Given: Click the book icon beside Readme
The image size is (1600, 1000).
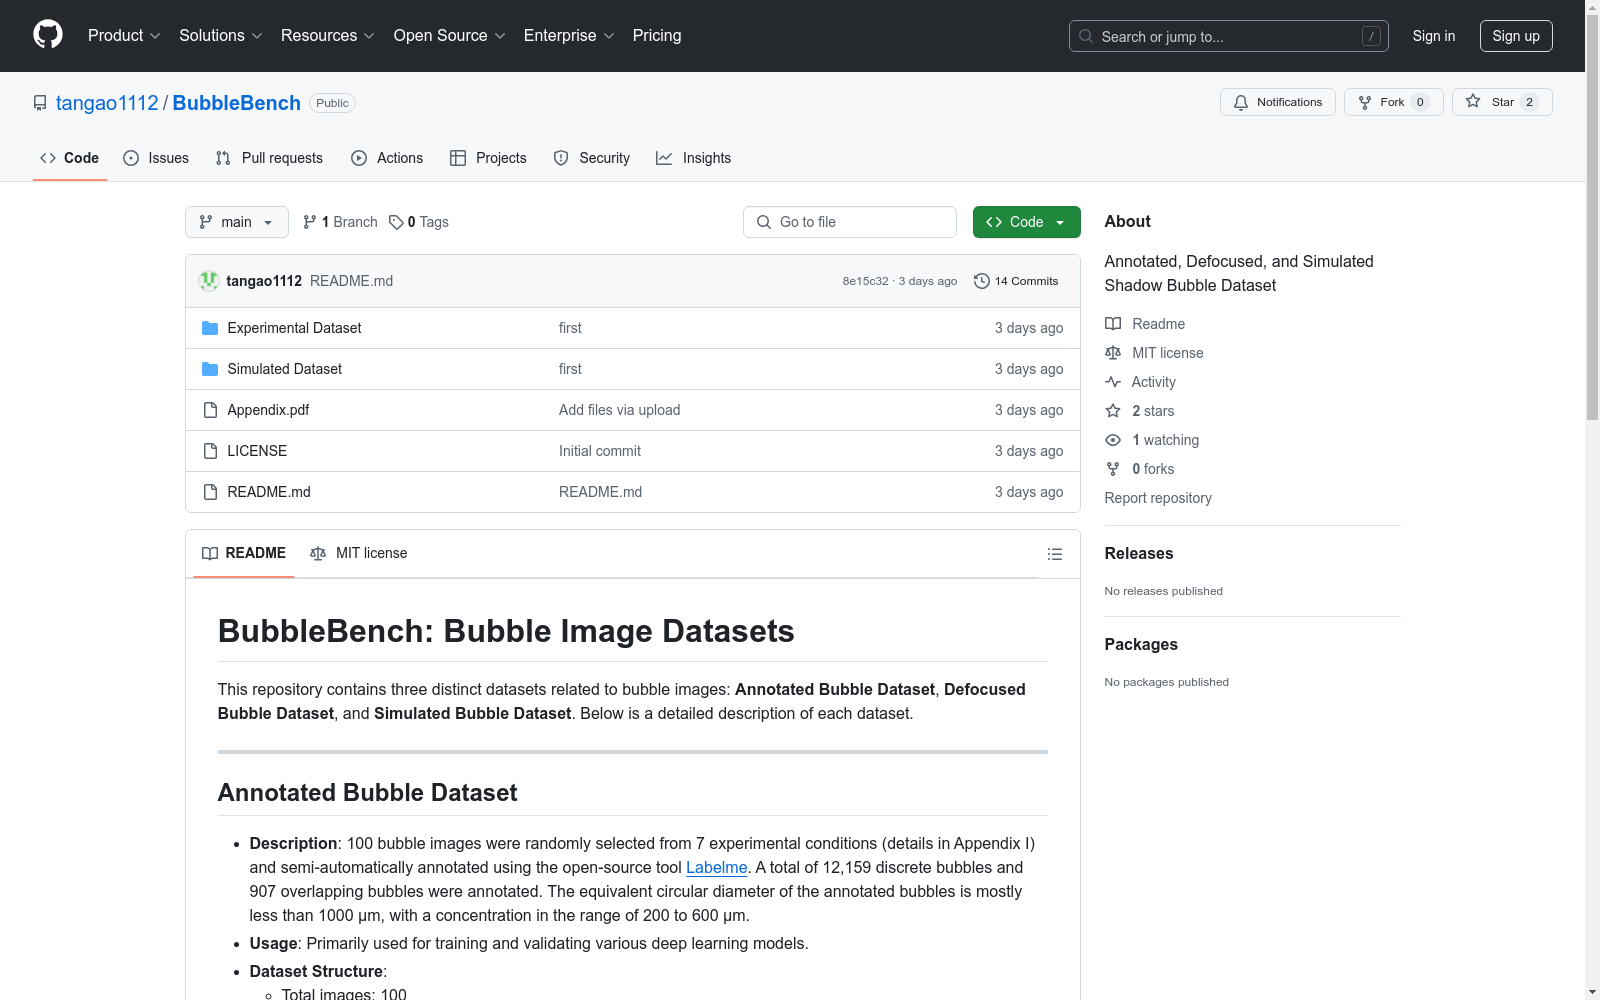Looking at the screenshot, I should pos(1113,324).
